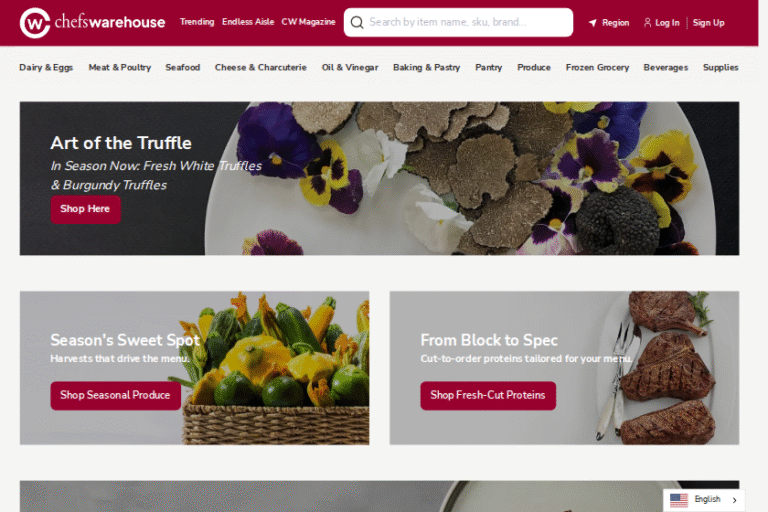Open the Cheese & Charcuterie menu

[261, 68]
